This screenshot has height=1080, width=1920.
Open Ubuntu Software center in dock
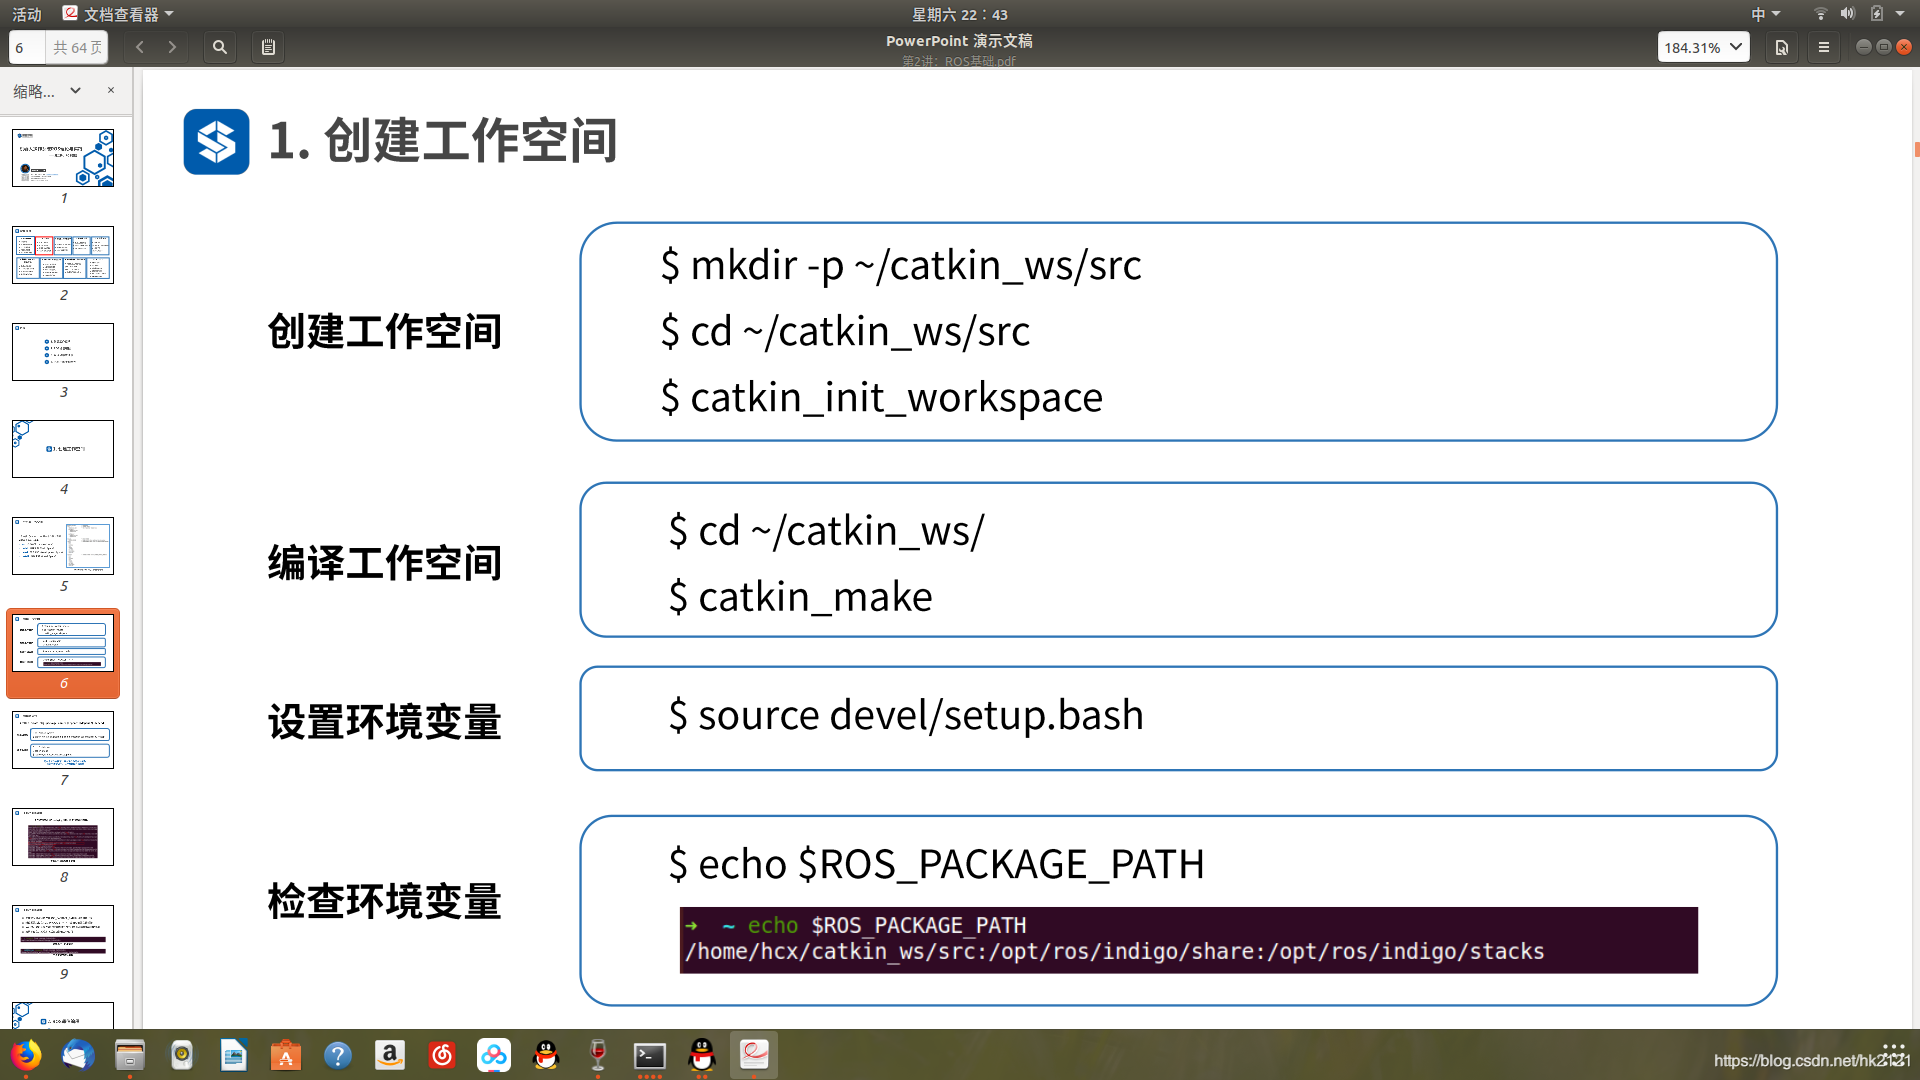click(286, 1055)
